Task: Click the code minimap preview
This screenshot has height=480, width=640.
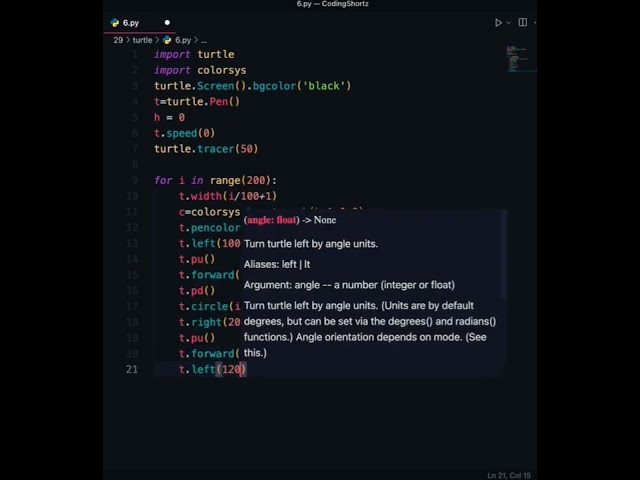Action: coord(514,63)
